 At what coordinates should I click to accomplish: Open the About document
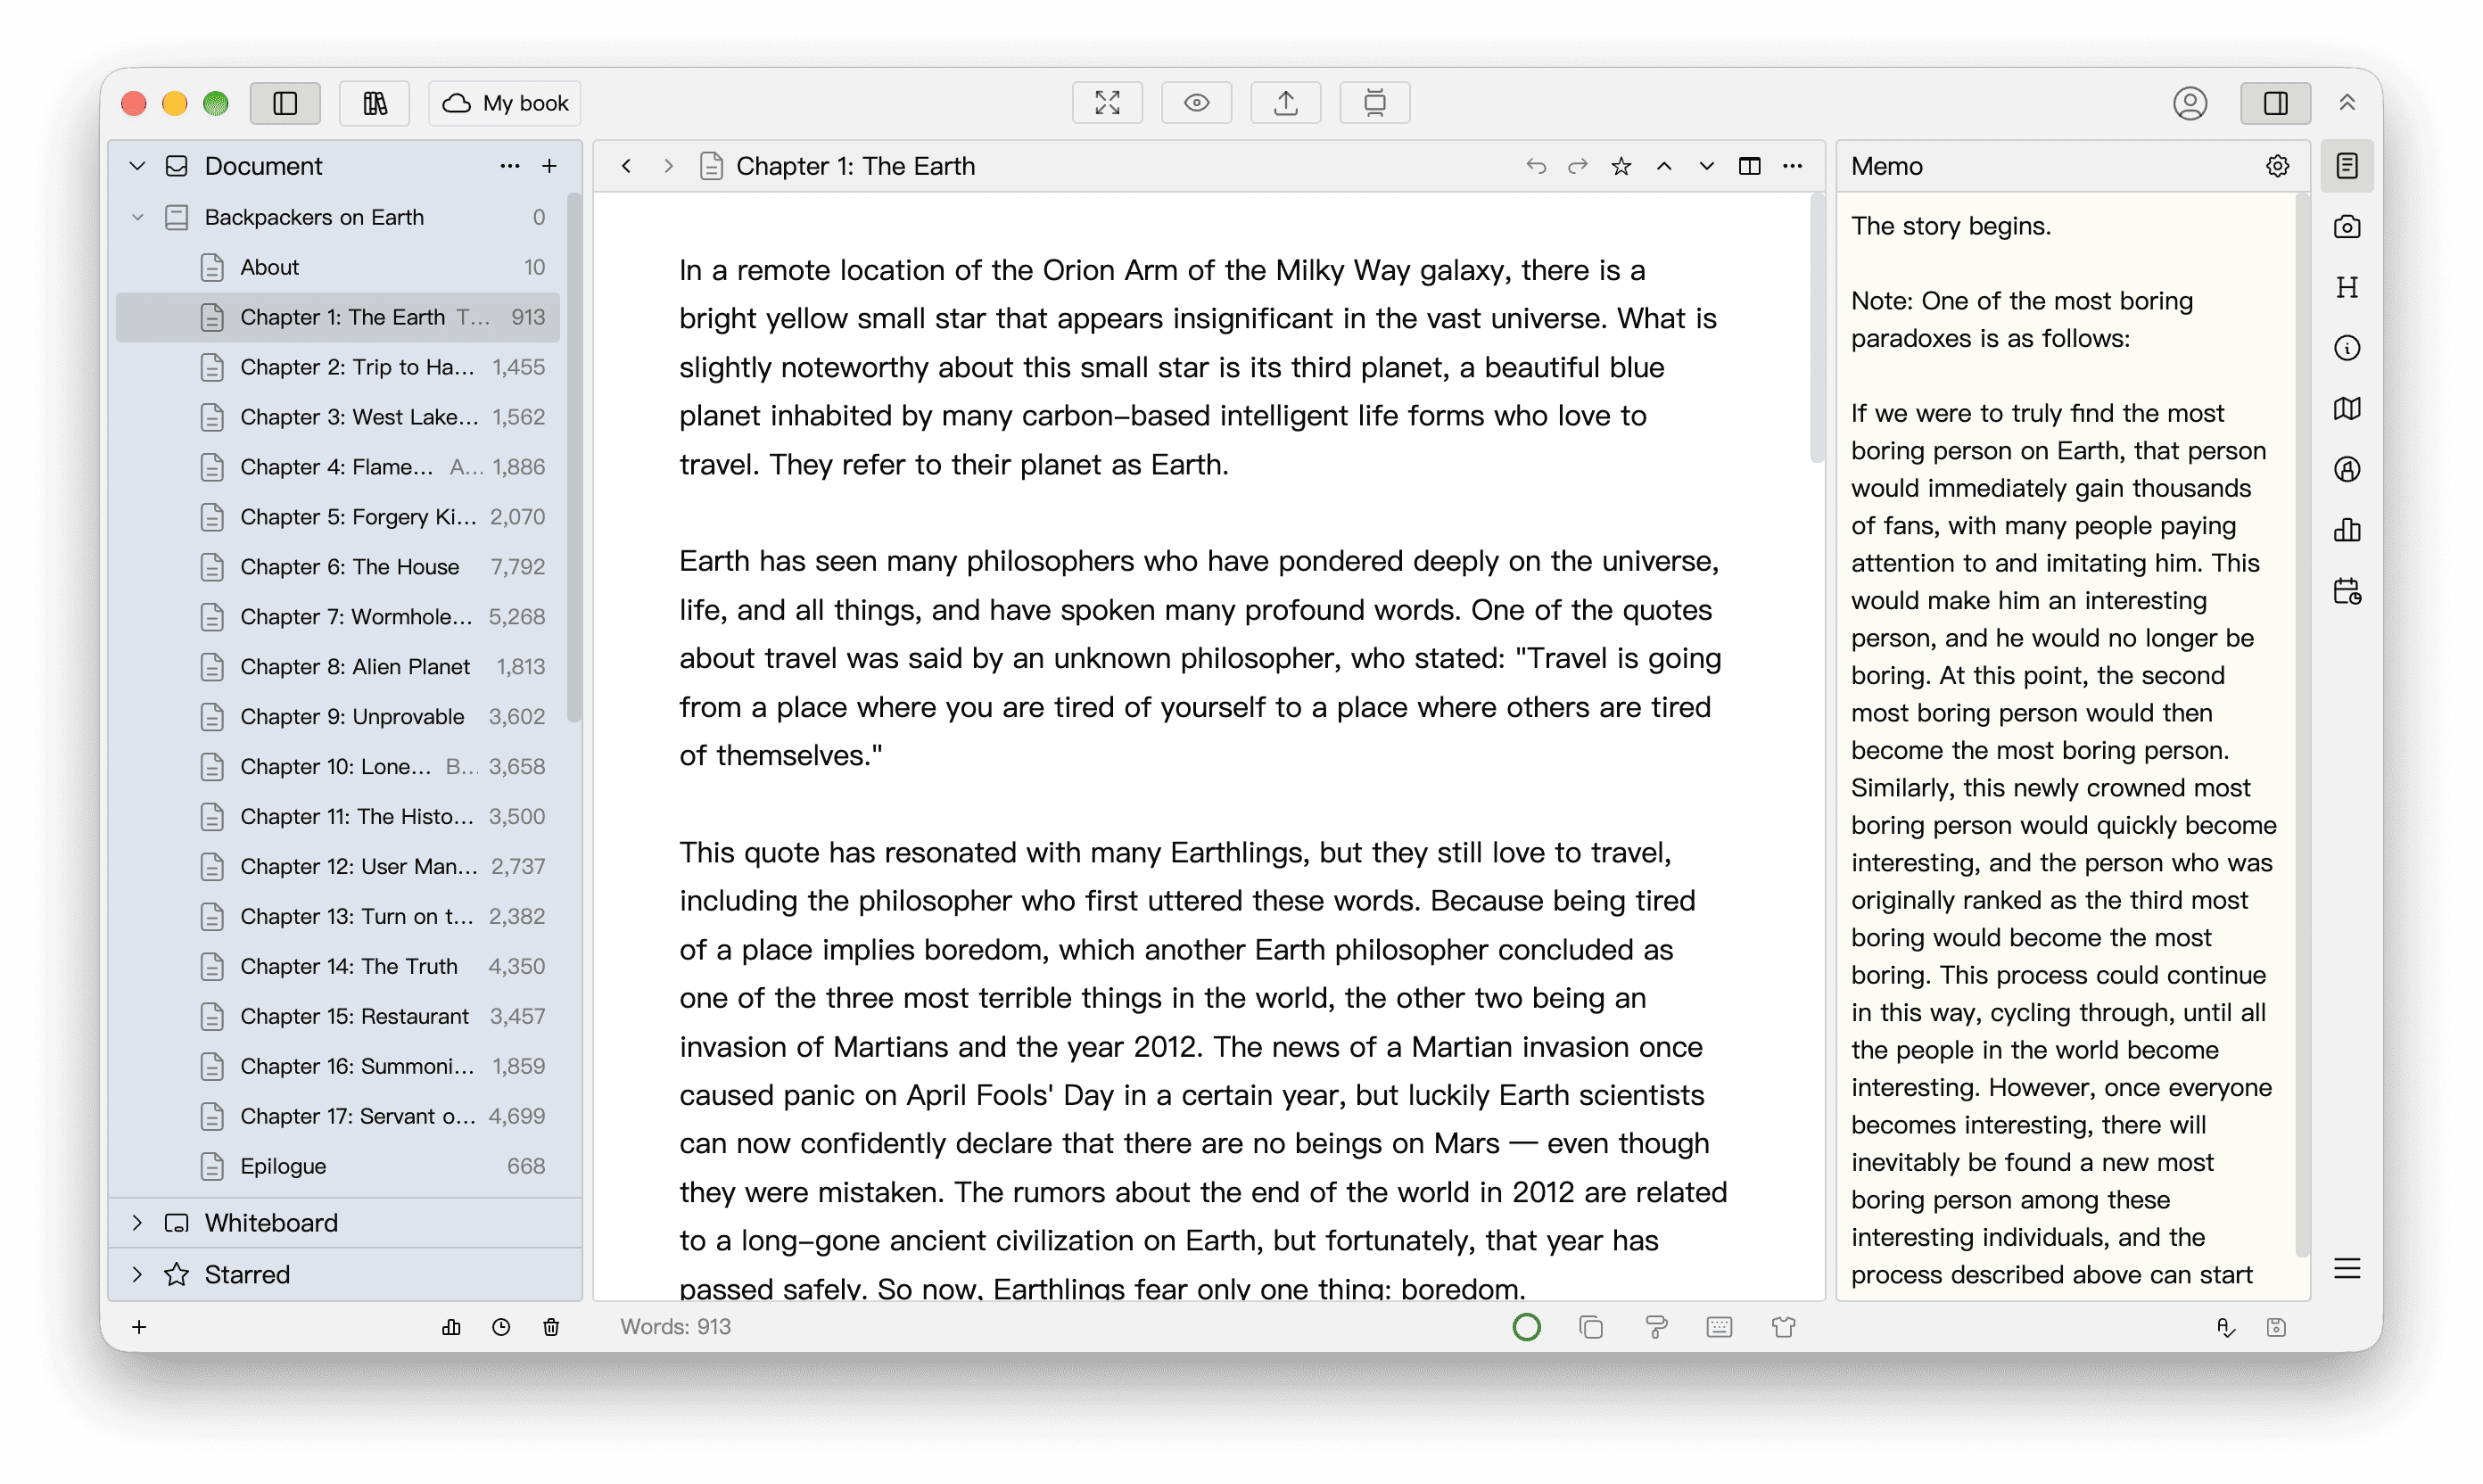point(338,267)
